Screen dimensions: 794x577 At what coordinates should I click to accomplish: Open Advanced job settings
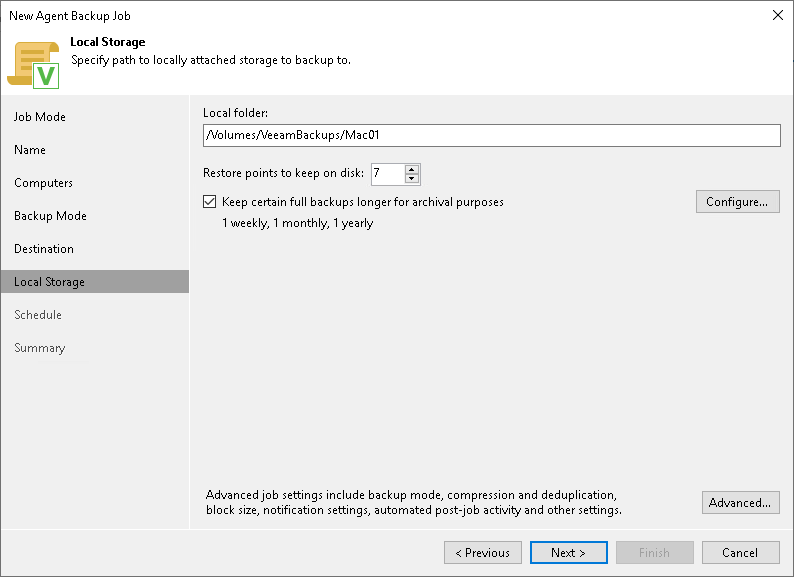point(740,503)
